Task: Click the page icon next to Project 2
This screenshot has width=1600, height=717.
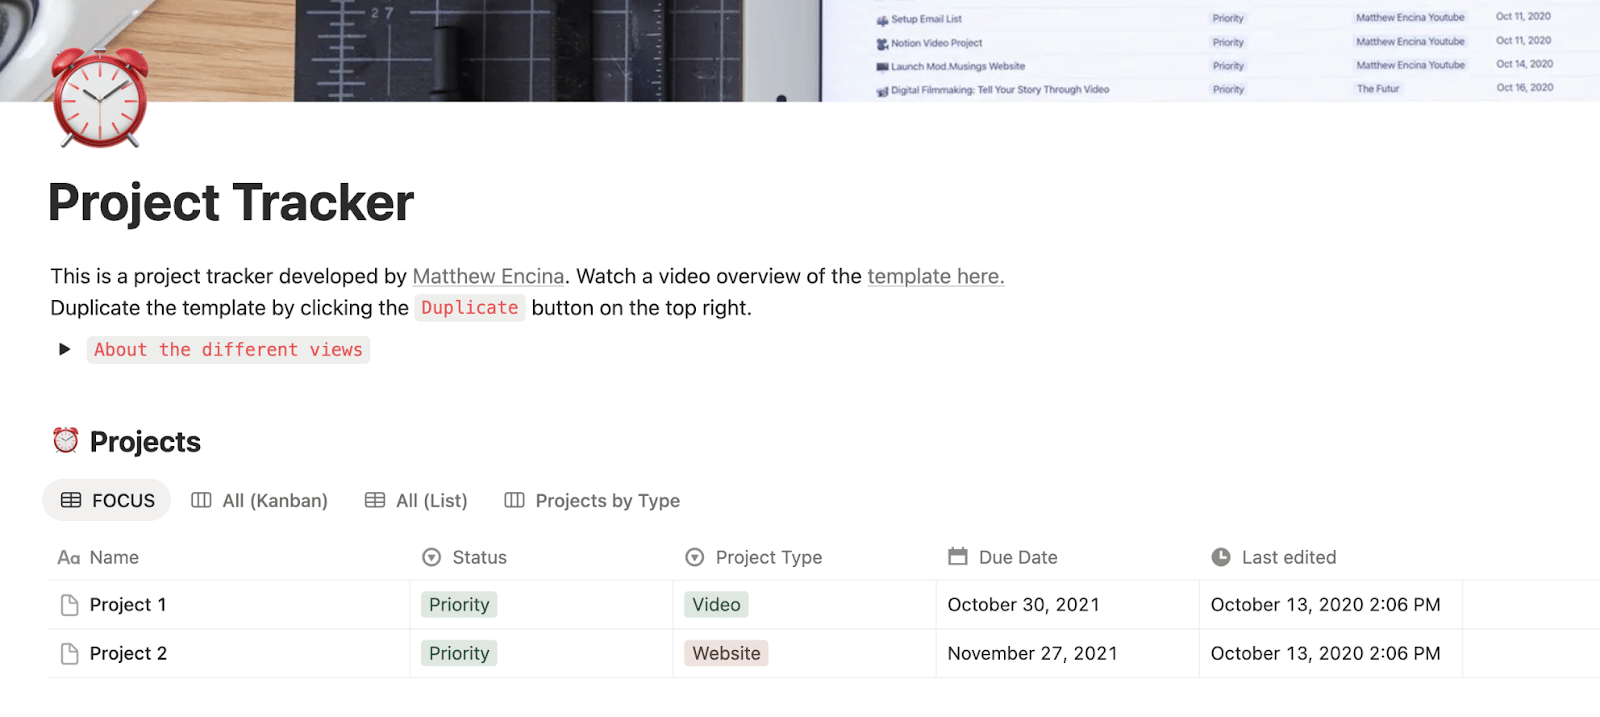Action: (69, 654)
